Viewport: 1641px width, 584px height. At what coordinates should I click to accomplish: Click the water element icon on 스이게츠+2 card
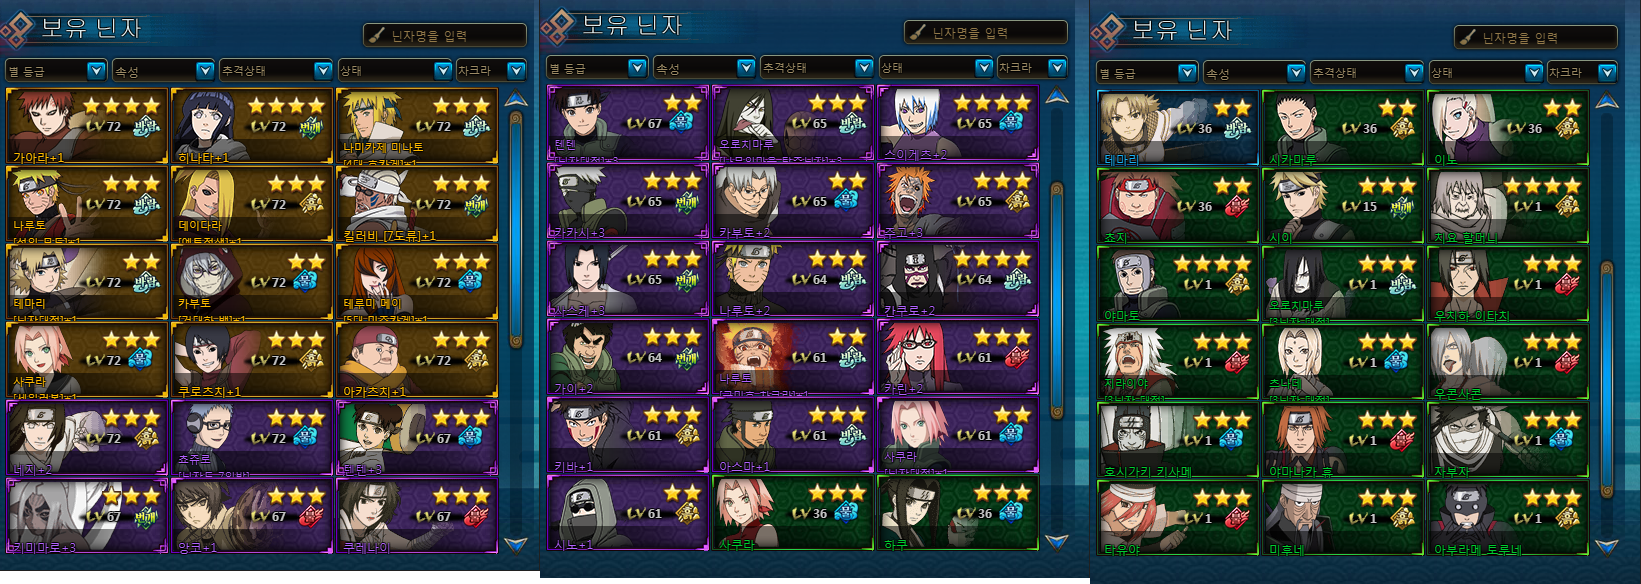tap(1012, 123)
